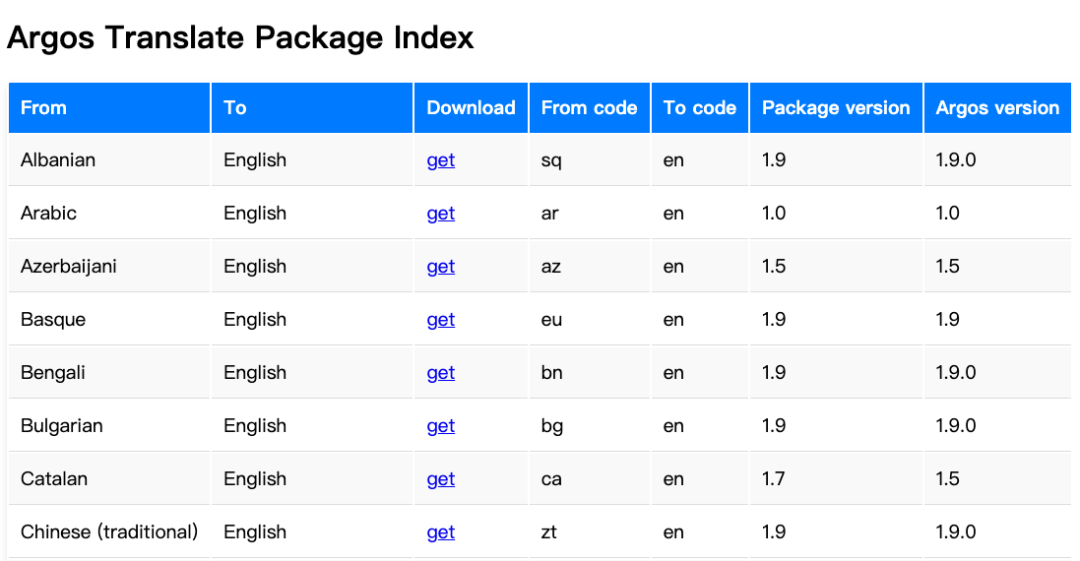The image size is (1080, 561).
Task: Get the Catalan to English package
Action: pyautogui.click(x=440, y=478)
